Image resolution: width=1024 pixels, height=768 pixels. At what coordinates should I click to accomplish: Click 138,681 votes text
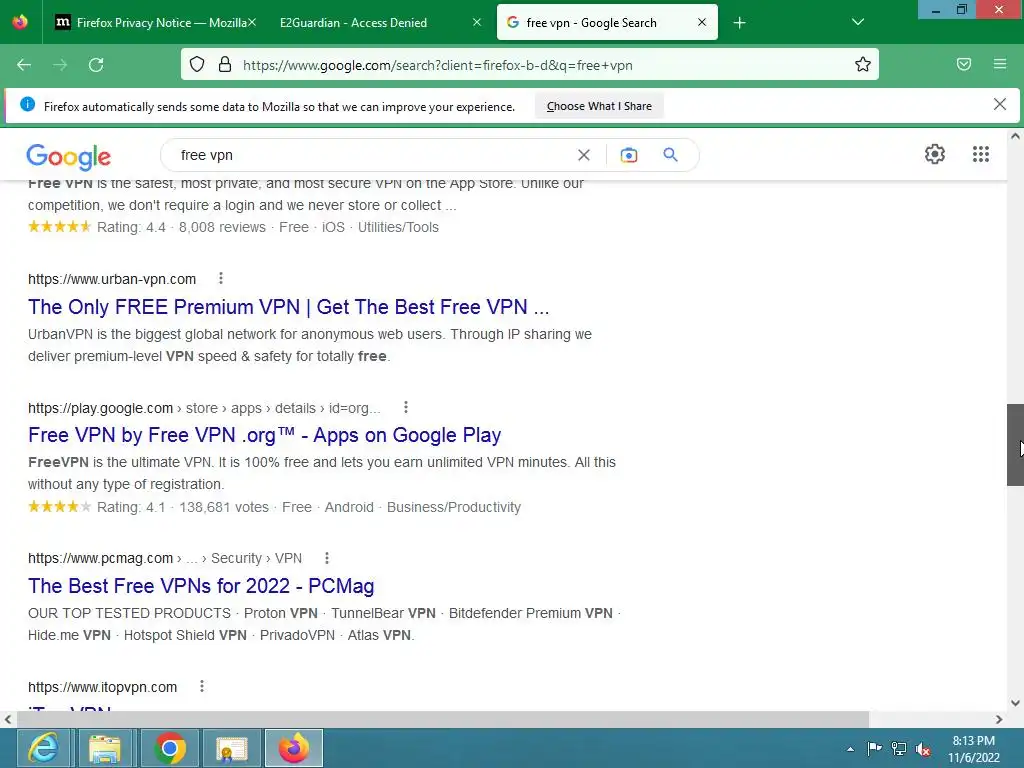point(224,507)
